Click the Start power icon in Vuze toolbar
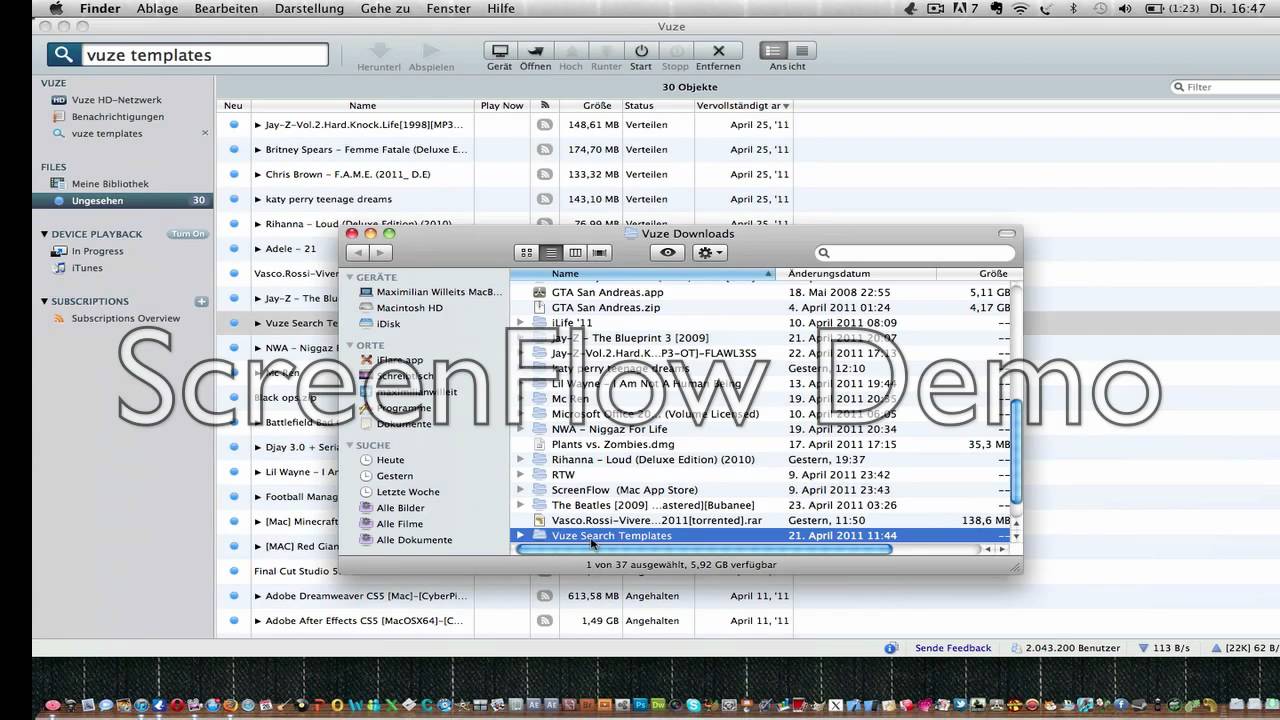The width and height of the screenshot is (1280, 720). coord(641,51)
